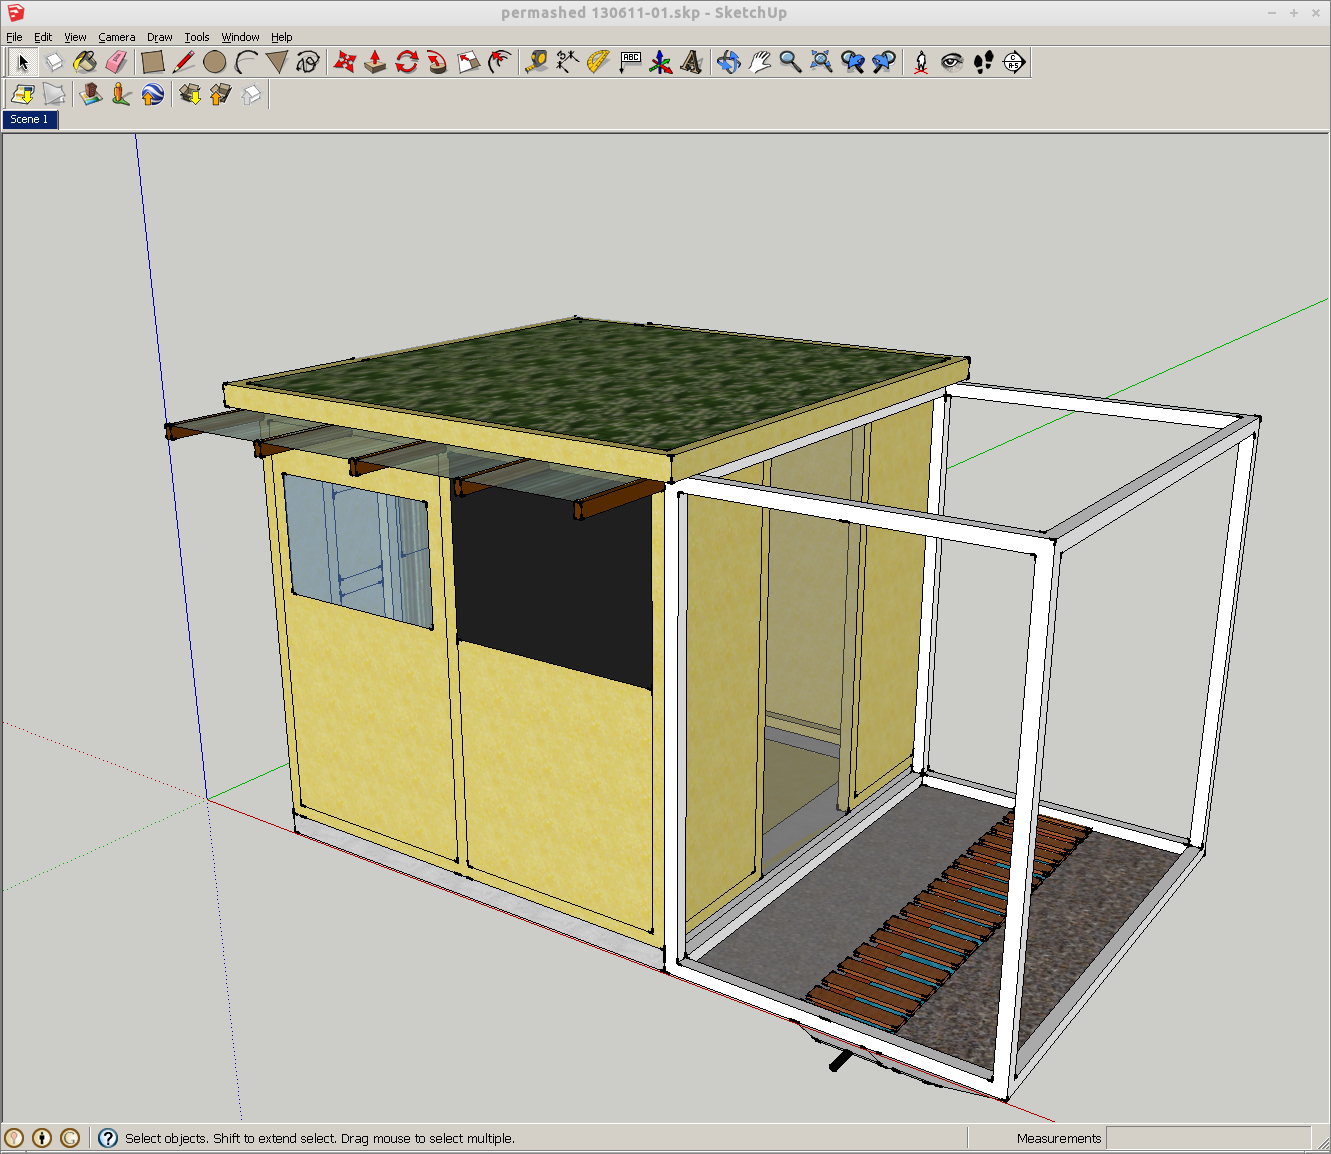Screen dimensions: 1331x1154
Task: Select the Rotate tool
Action: point(408,62)
